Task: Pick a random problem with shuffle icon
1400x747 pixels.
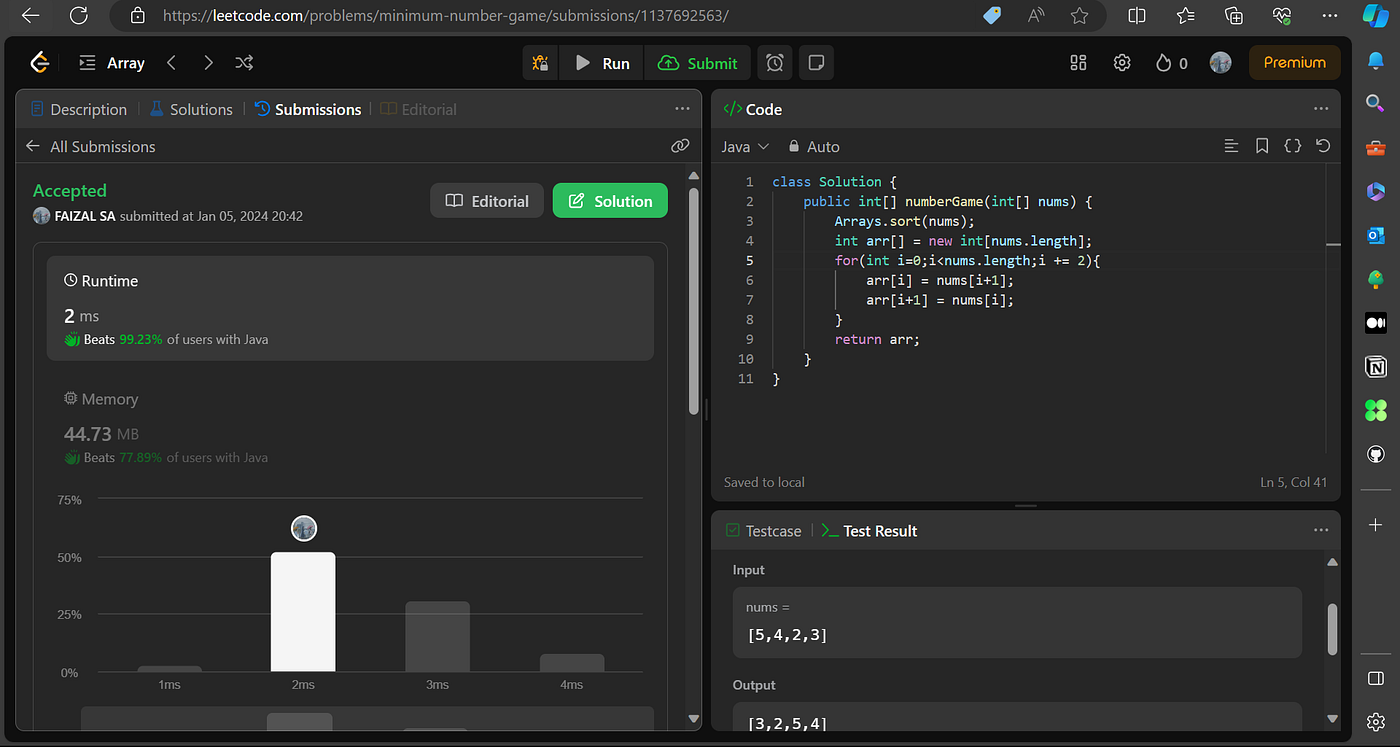Action: [243, 63]
